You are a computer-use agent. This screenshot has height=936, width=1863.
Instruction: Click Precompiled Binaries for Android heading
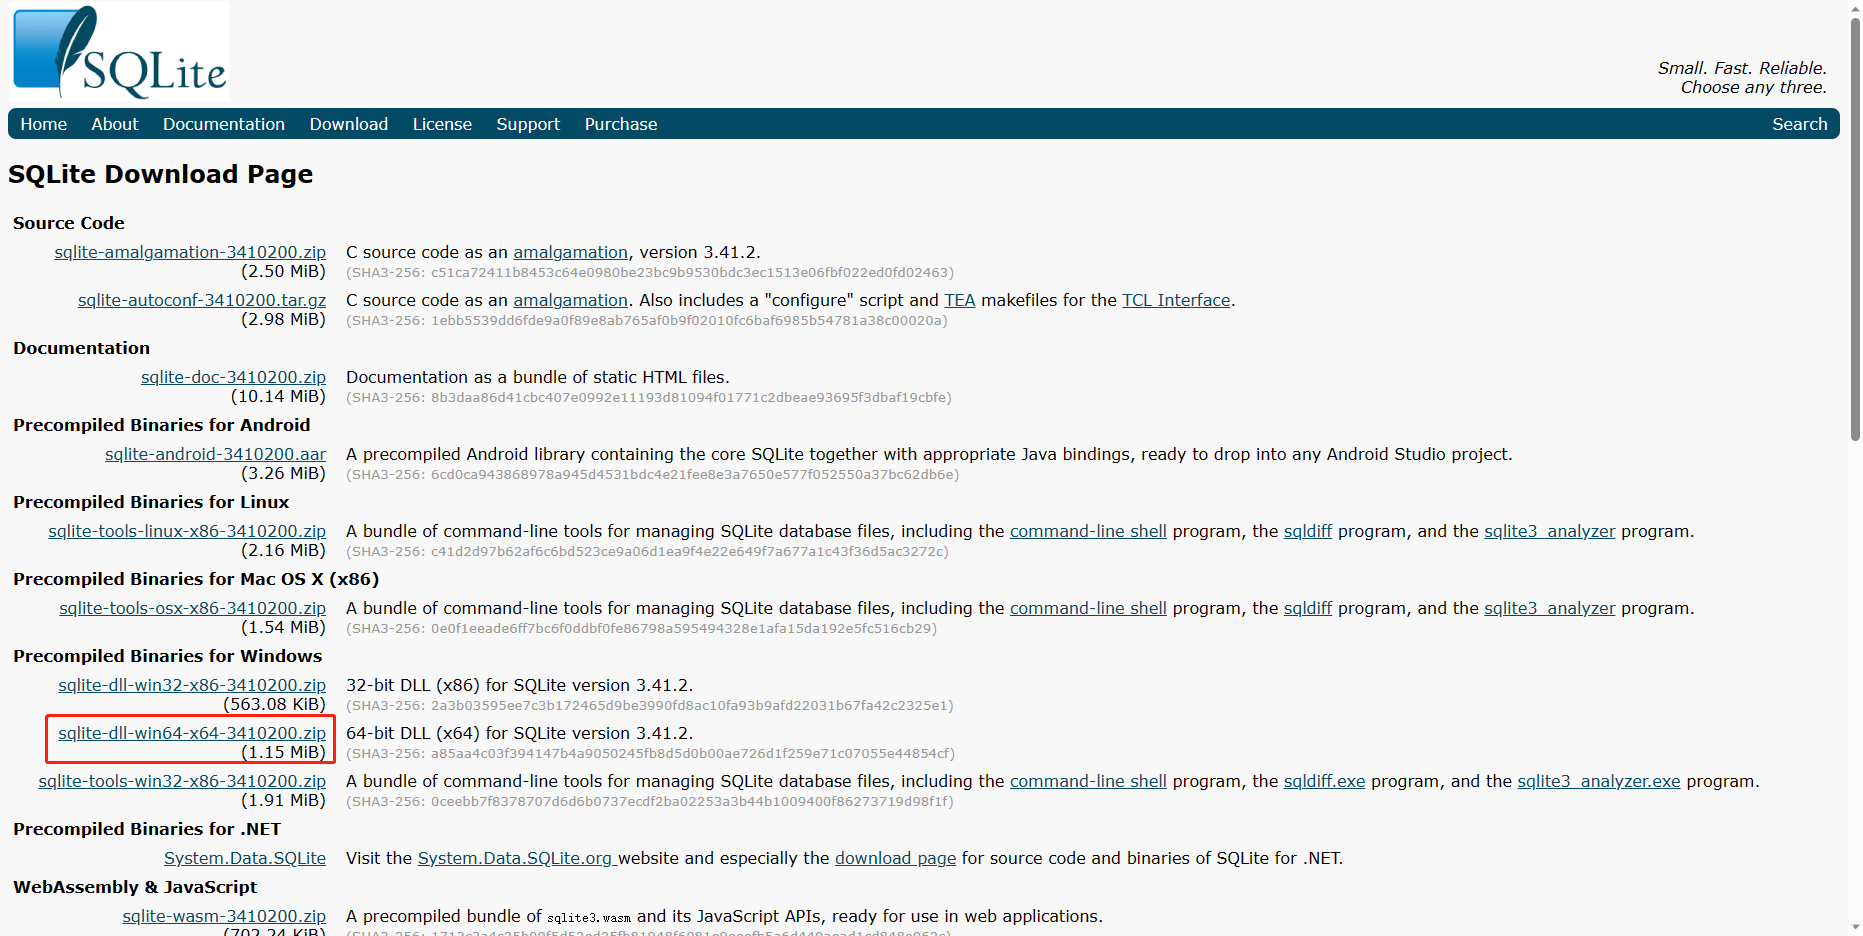pyautogui.click(x=162, y=425)
